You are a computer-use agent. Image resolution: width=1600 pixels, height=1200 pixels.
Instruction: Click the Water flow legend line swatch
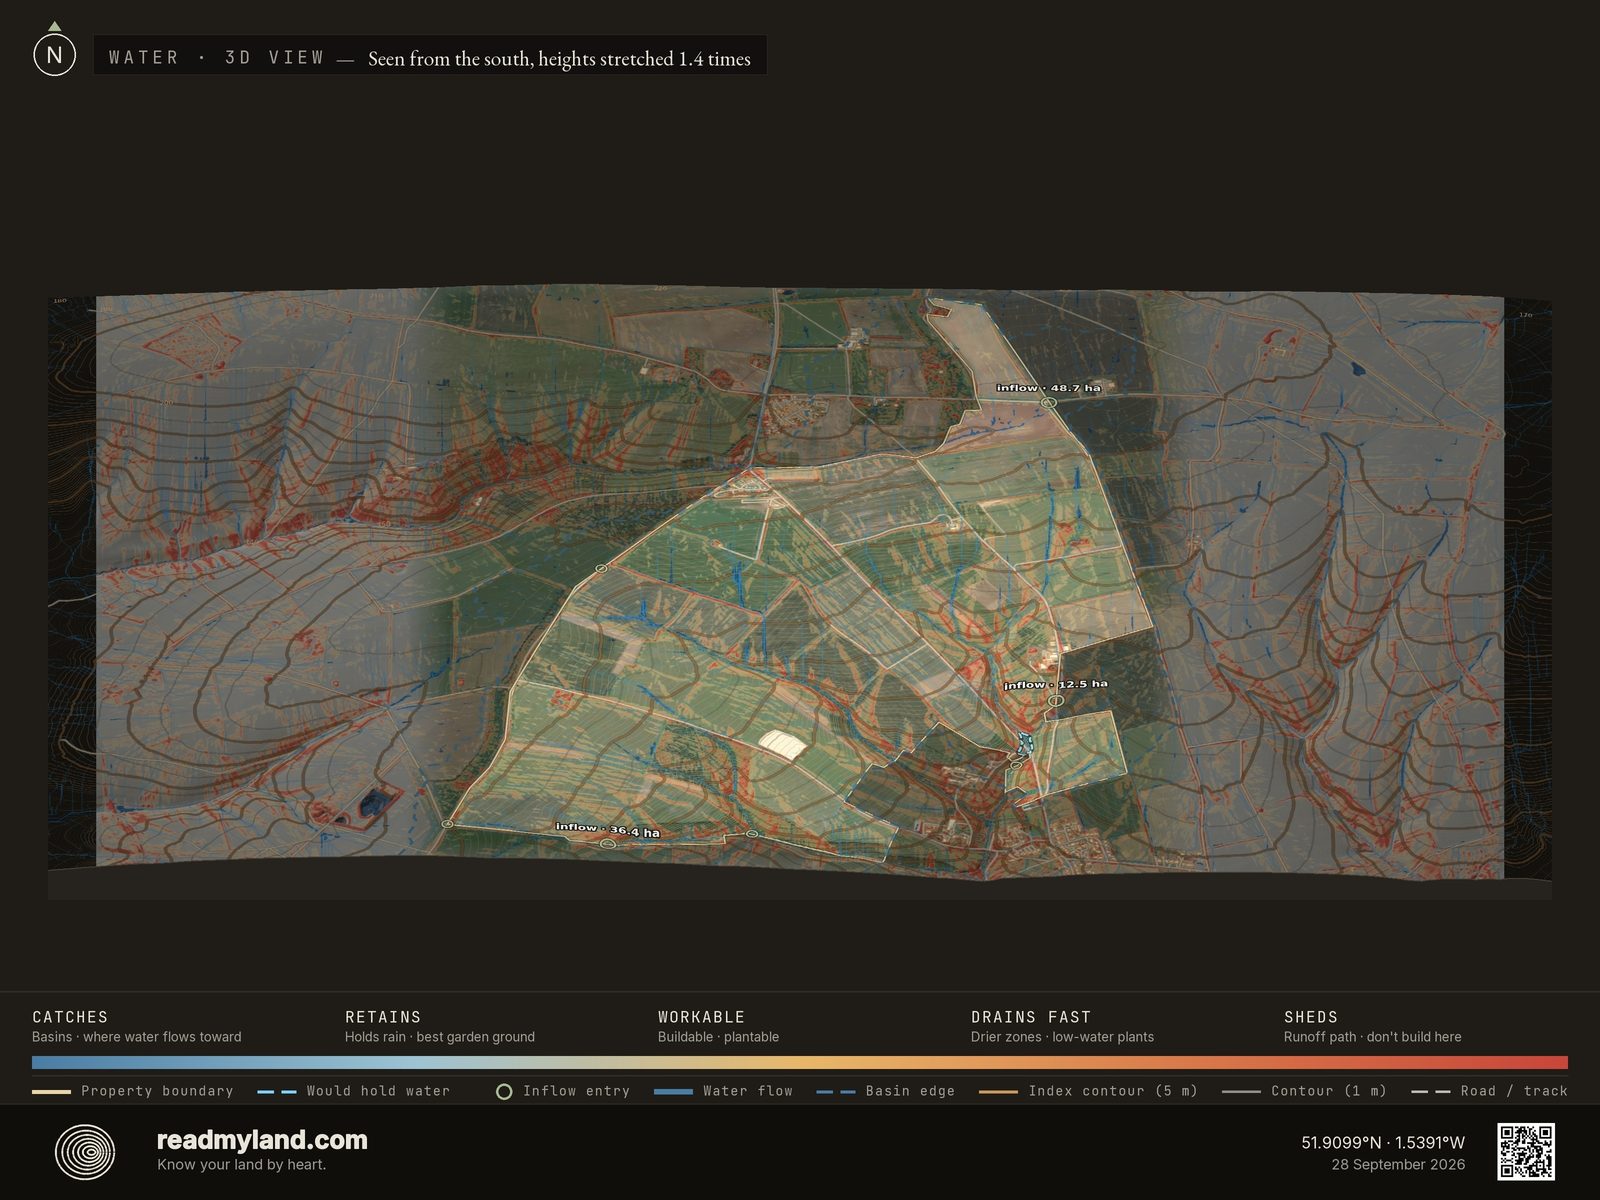click(x=673, y=1091)
